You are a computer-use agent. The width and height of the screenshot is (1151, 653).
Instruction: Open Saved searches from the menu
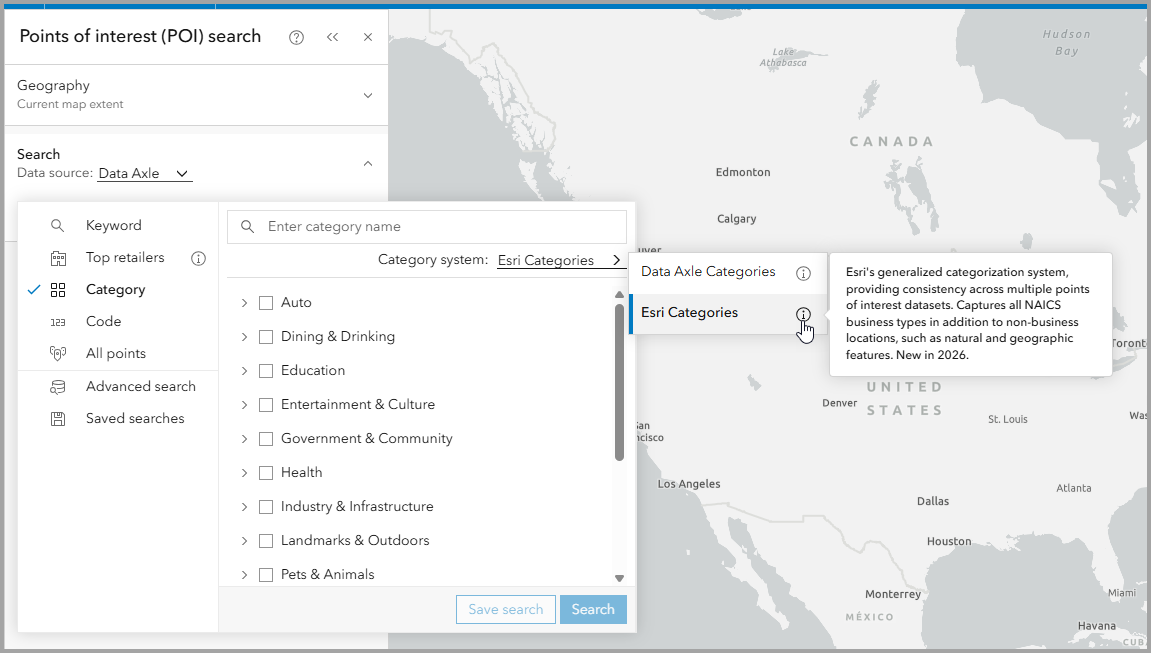[135, 419]
